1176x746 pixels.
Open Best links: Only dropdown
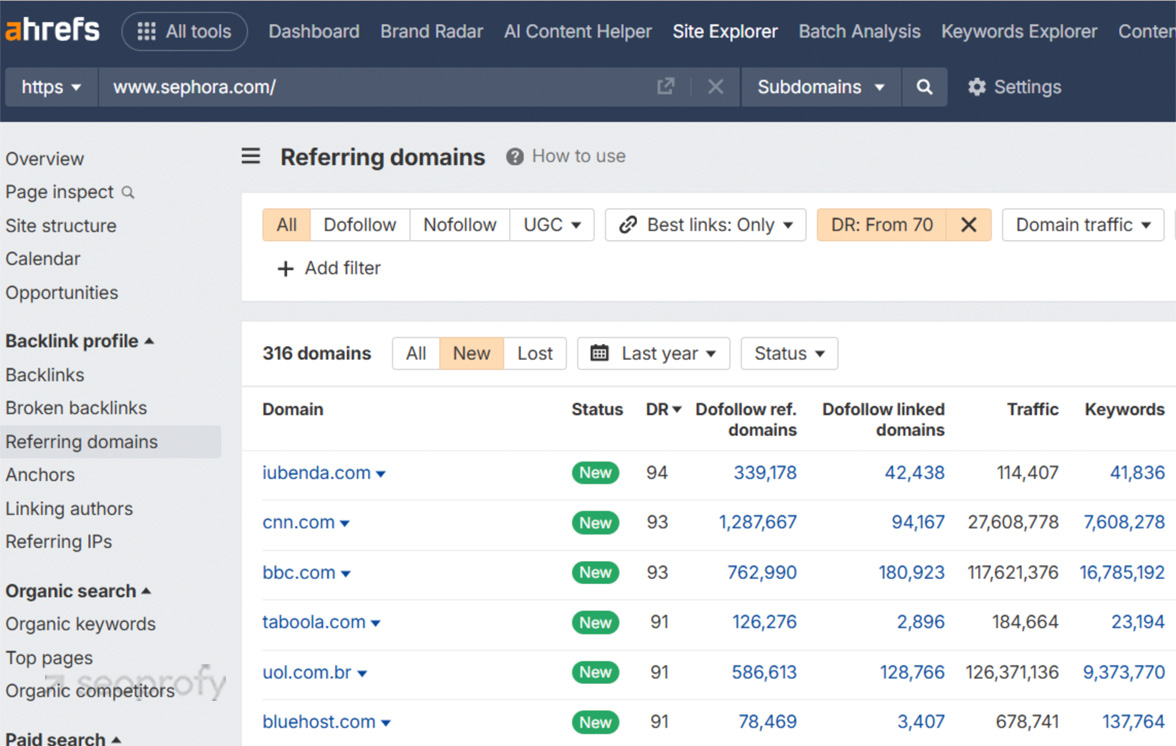coord(706,225)
